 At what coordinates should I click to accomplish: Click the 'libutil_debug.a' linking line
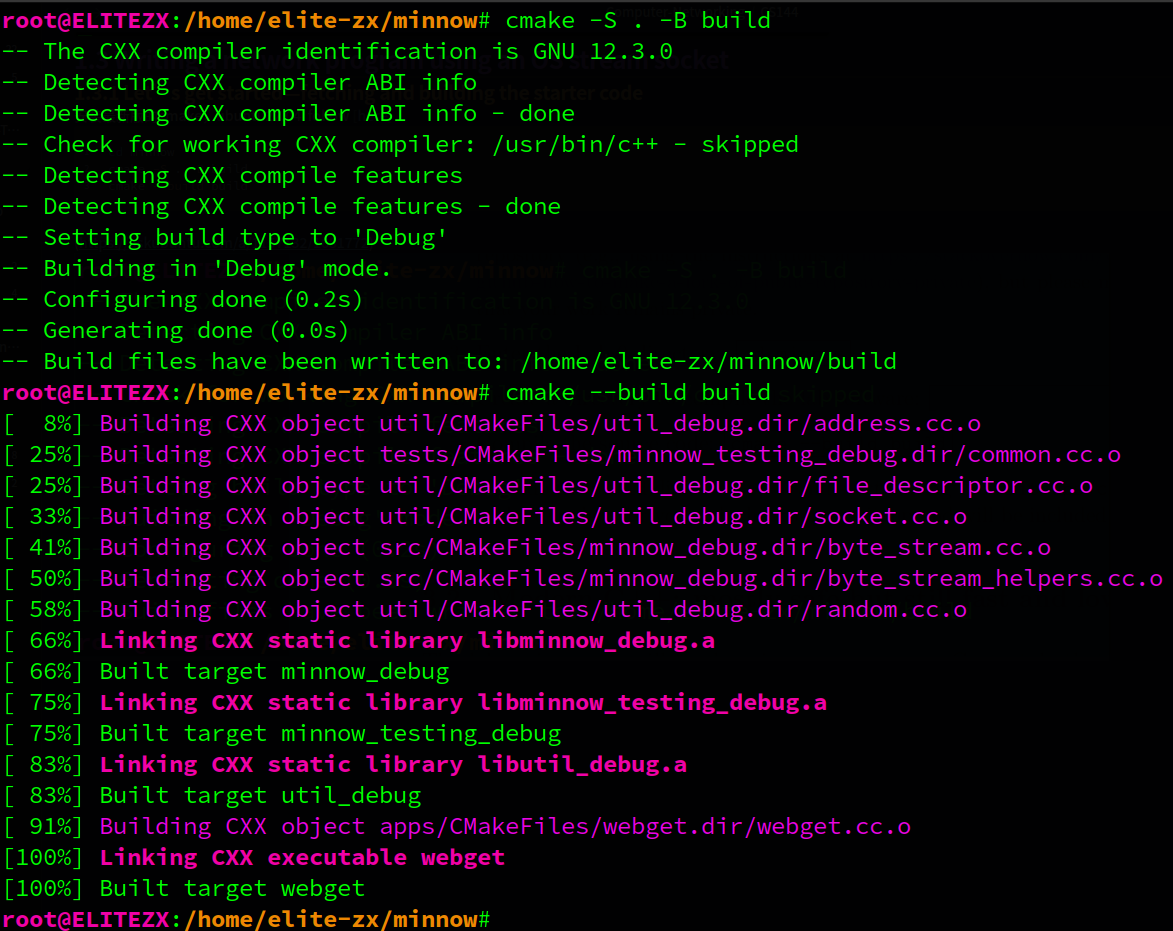point(344,765)
